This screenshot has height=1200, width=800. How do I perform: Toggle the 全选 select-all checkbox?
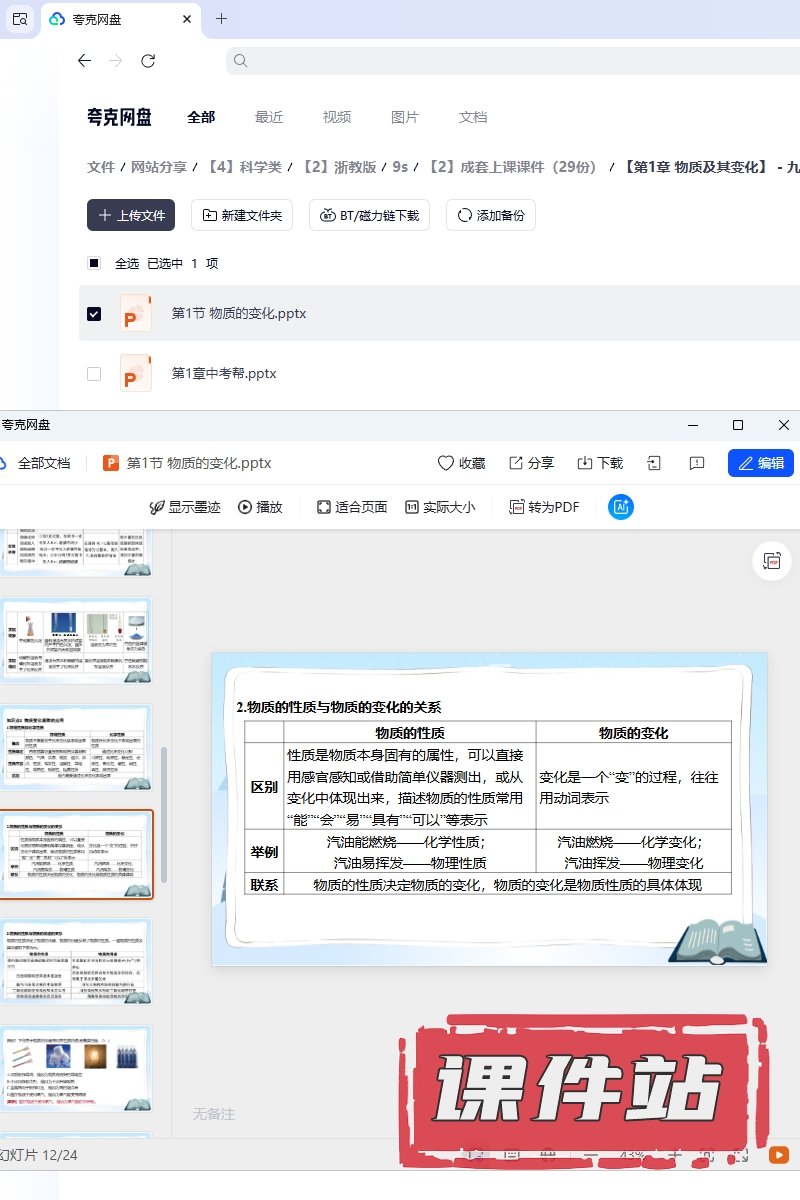click(x=94, y=264)
